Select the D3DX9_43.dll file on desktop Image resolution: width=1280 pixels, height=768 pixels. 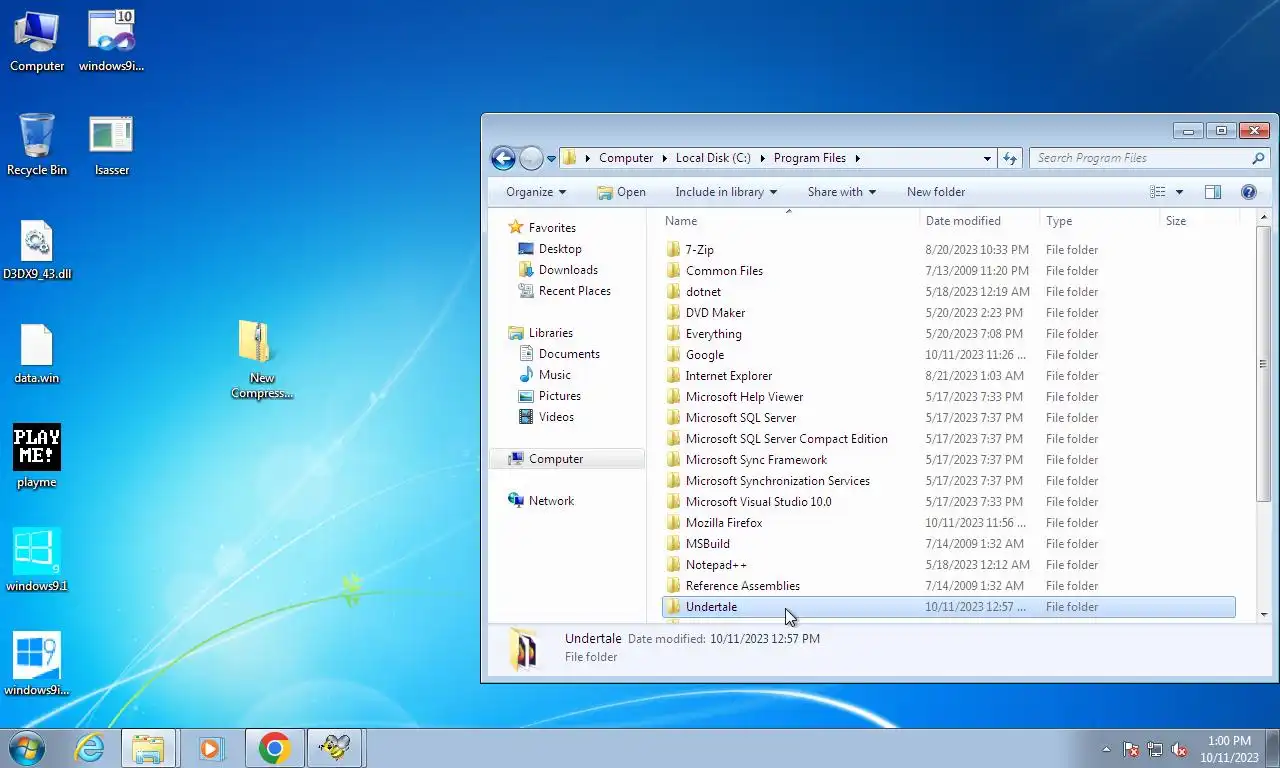click(37, 250)
